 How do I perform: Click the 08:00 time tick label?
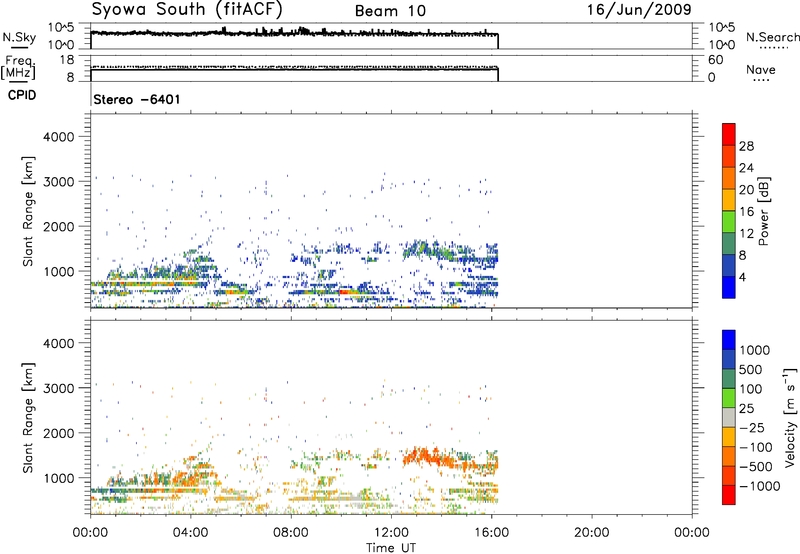[291, 533]
